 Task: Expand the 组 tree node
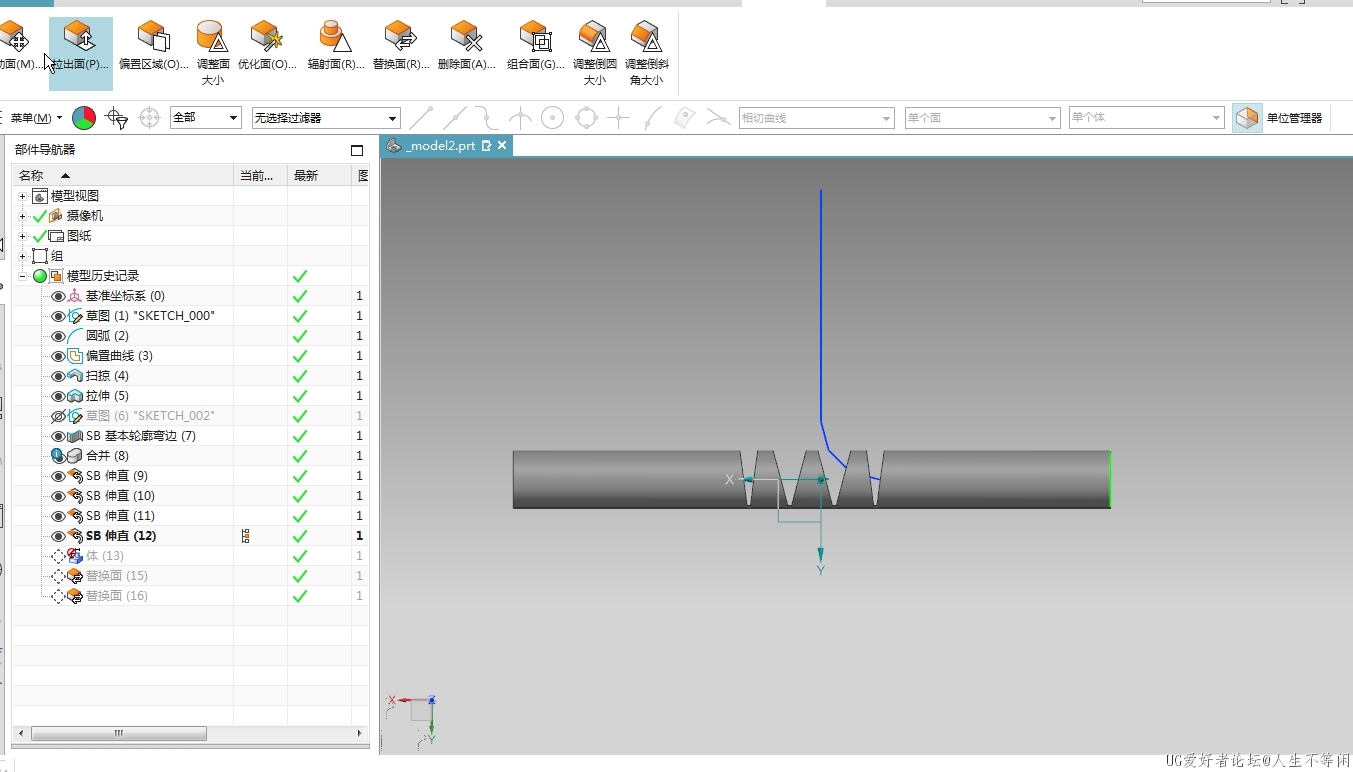(23, 256)
